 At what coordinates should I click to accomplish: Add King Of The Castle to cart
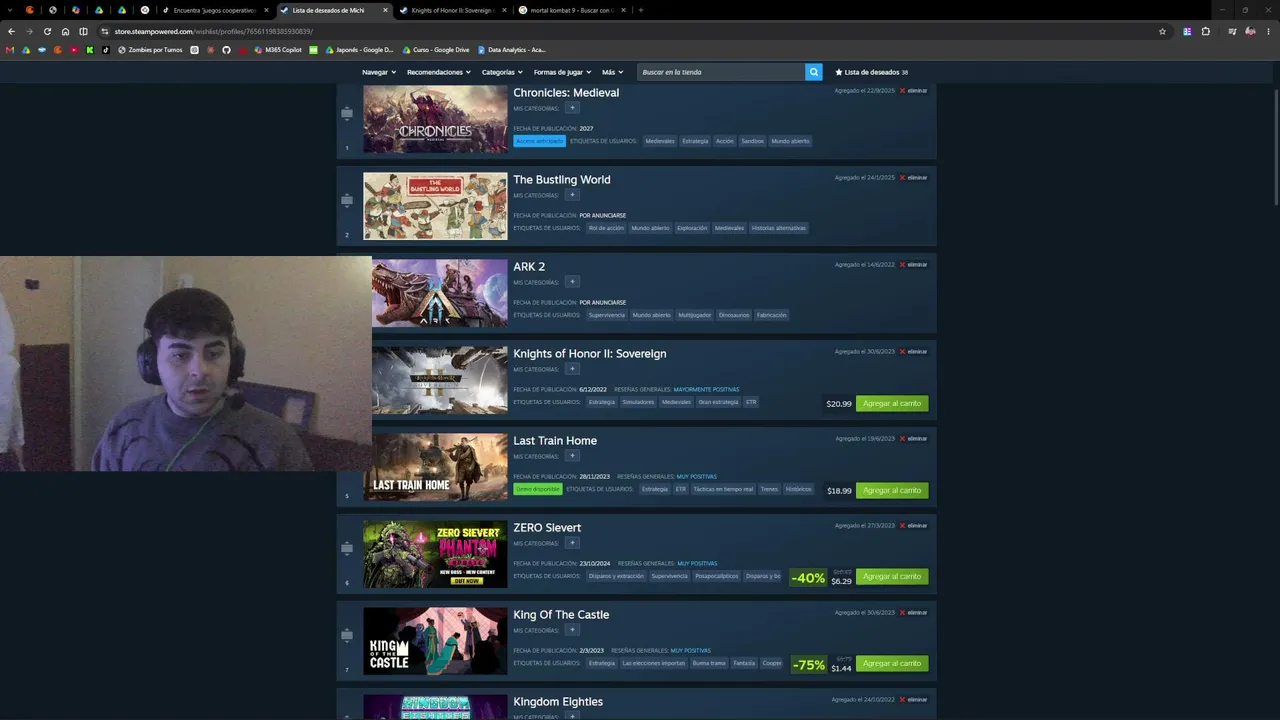(892, 664)
